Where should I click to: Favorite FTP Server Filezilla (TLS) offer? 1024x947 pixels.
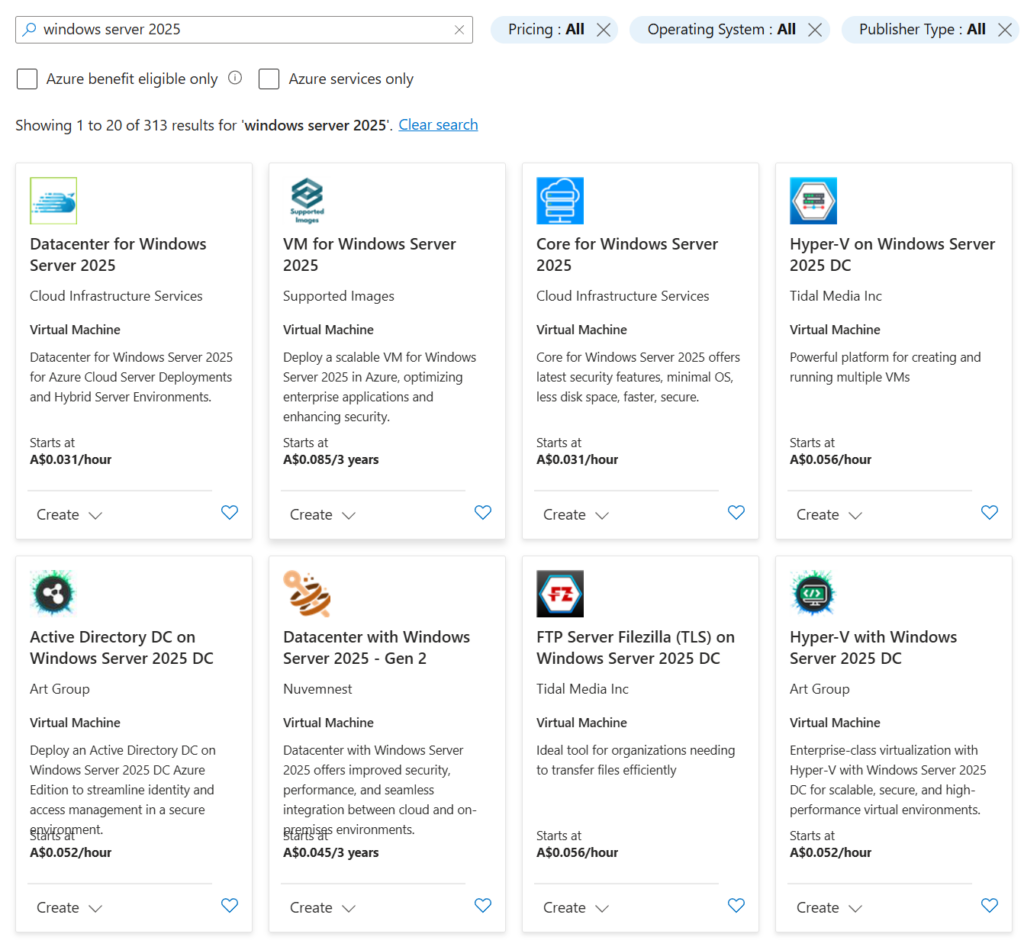pyautogui.click(x=736, y=906)
